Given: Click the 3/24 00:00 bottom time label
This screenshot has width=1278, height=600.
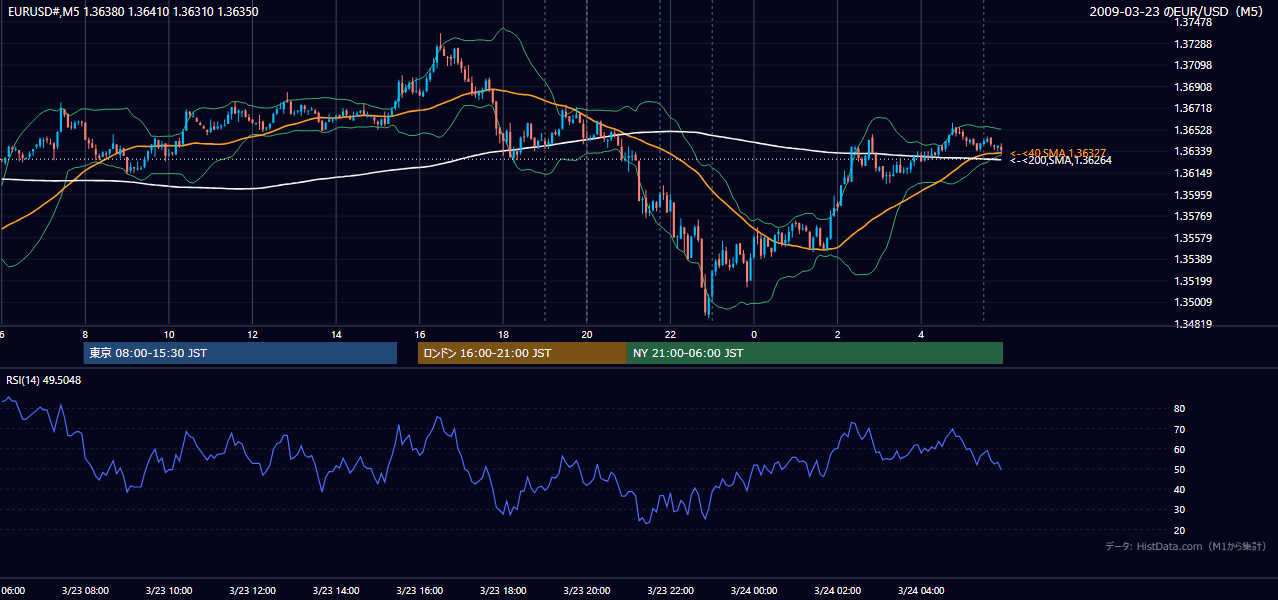Looking at the screenshot, I should (754, 591).
